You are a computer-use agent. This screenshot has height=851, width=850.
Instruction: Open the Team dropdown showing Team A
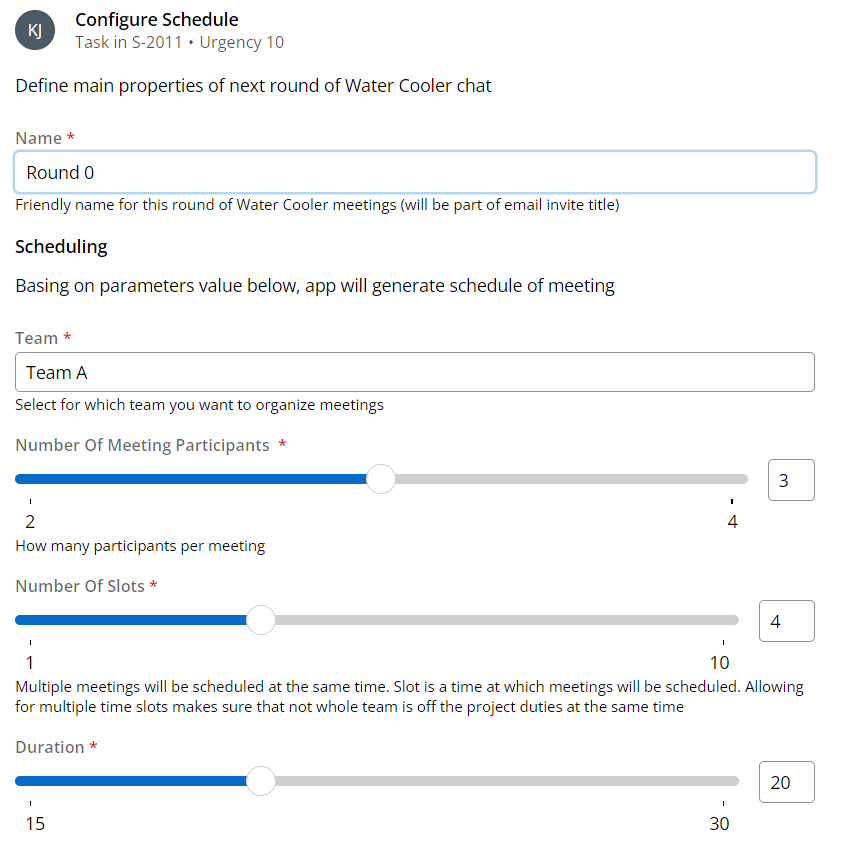[415, 372]
